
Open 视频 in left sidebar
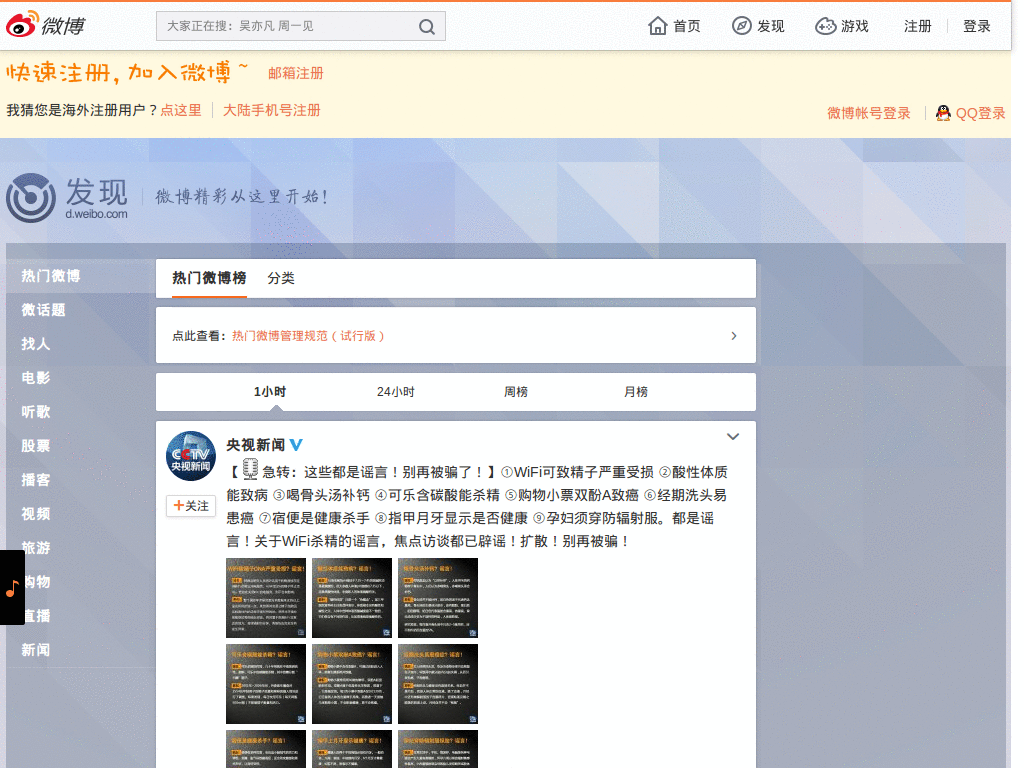pos(36,513)
